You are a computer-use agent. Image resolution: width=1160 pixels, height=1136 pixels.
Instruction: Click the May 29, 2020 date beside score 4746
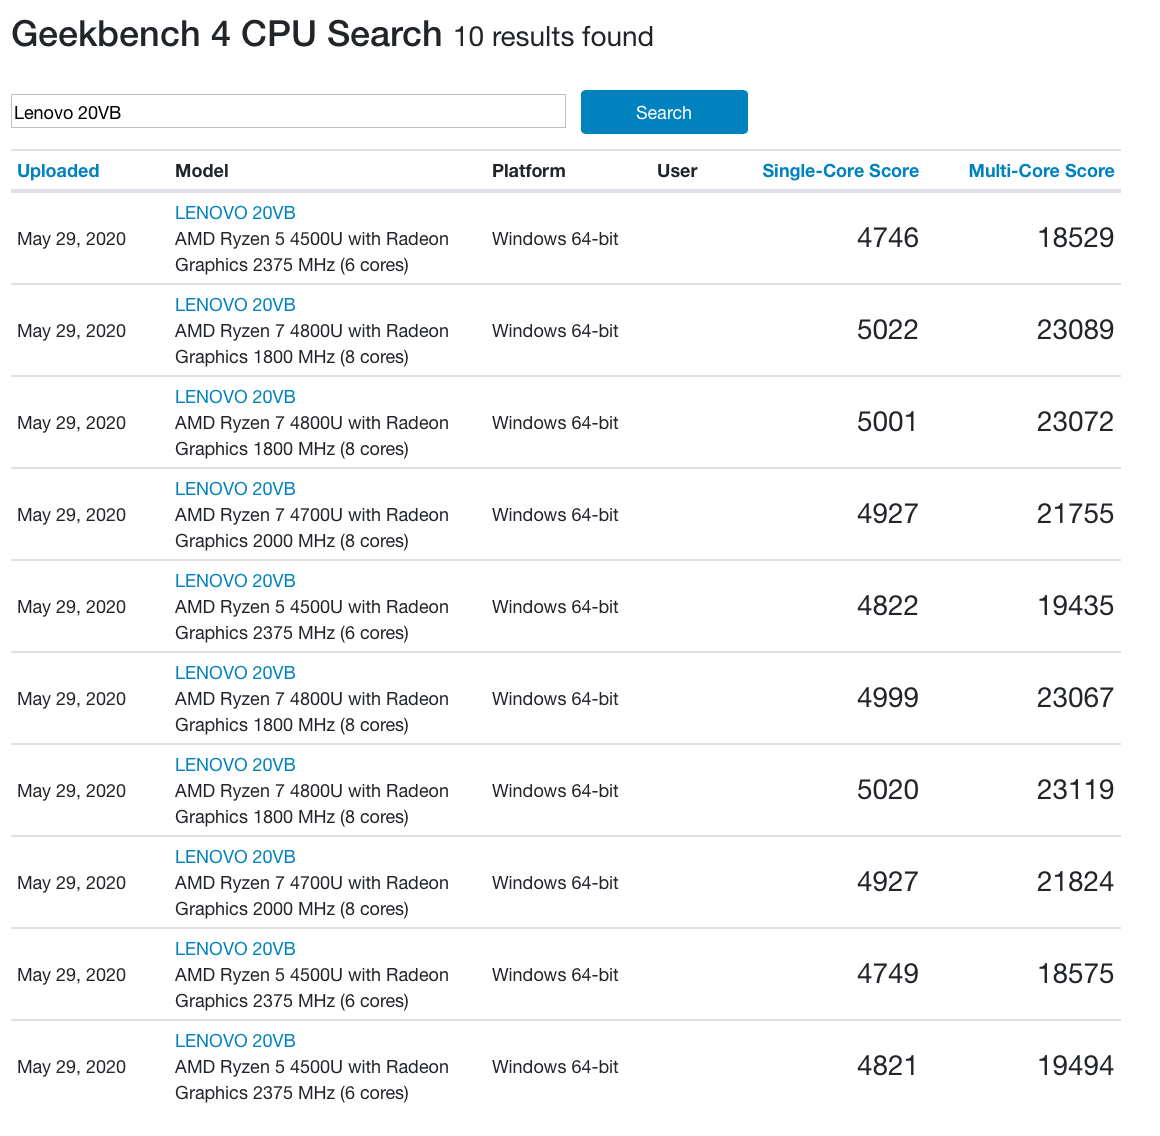coord(72,239)
